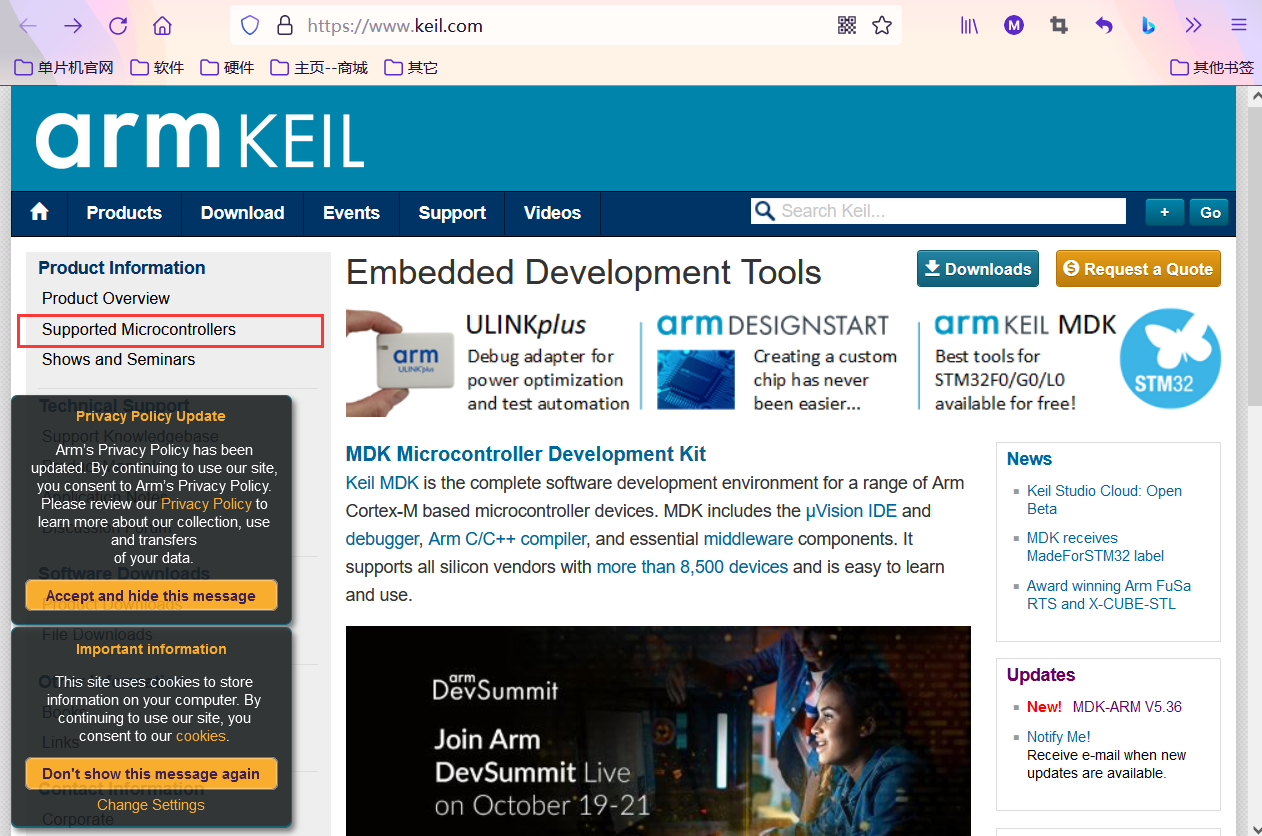1262x836 pixels.
Task: Open the File Downloads sidebar link
Action: coord(97,635)
